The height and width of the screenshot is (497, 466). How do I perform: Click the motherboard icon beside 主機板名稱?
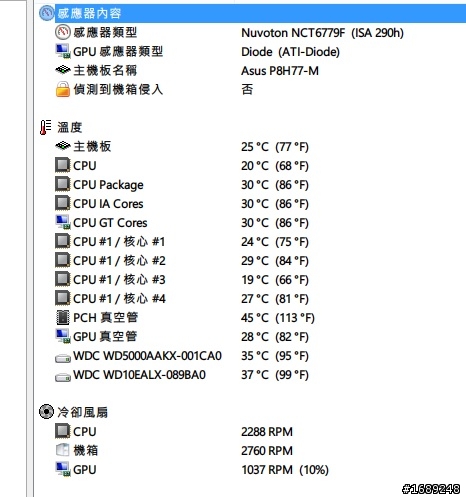[63, 70]
